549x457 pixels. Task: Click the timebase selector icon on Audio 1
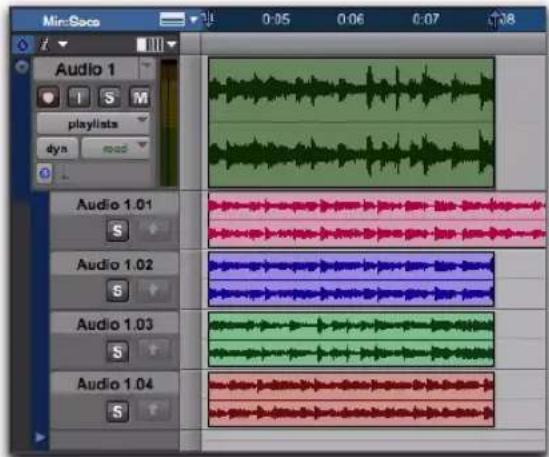[44, 173]
